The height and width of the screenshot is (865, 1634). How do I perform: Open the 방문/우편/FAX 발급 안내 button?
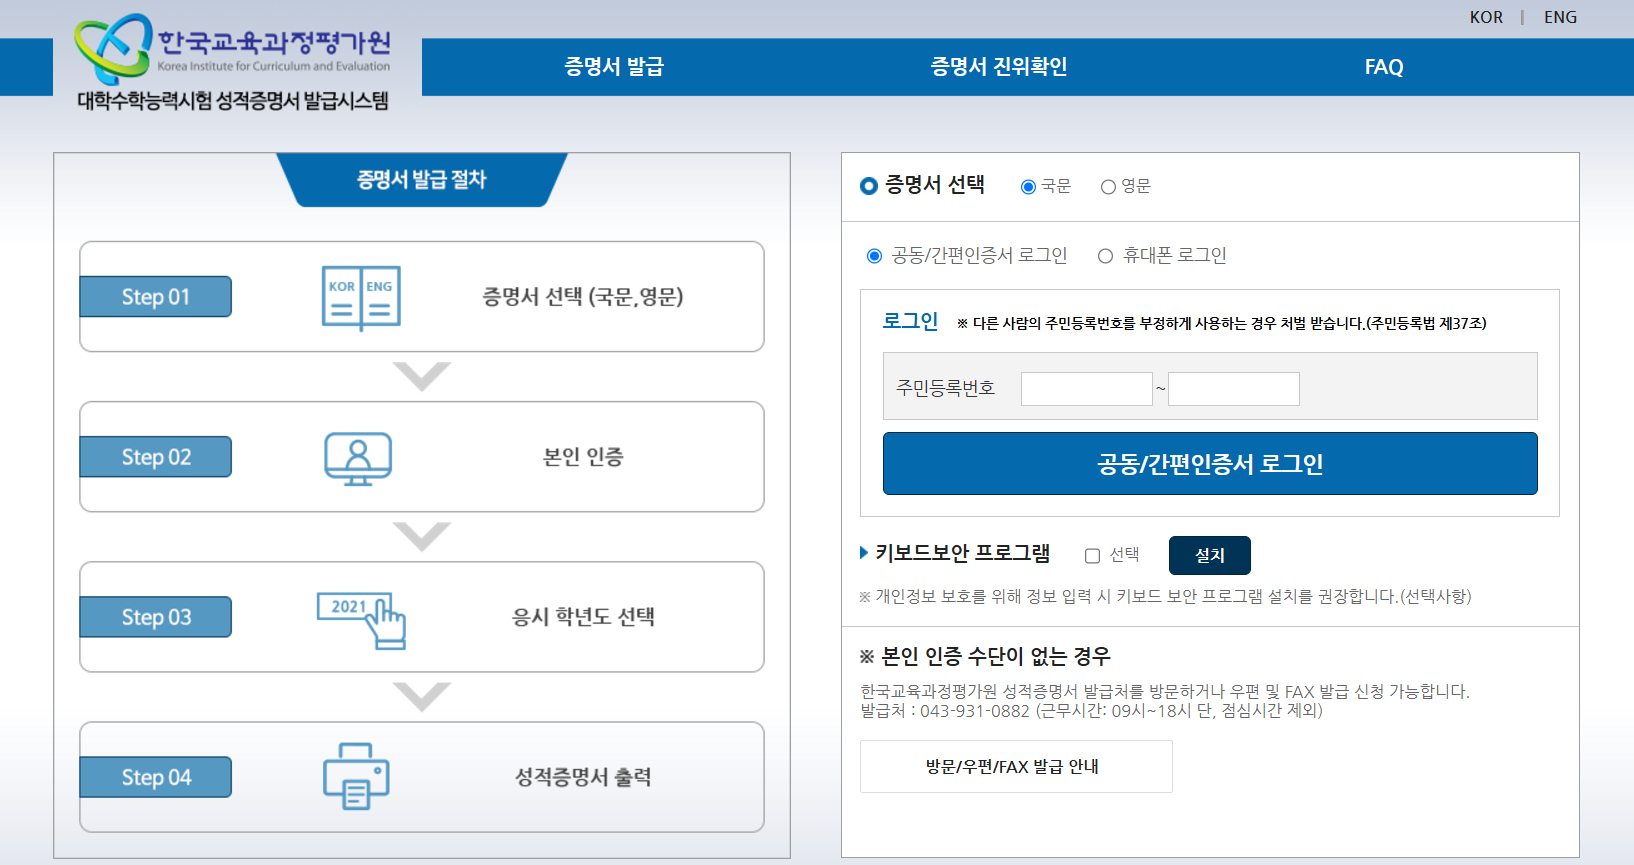(1016, 767)
